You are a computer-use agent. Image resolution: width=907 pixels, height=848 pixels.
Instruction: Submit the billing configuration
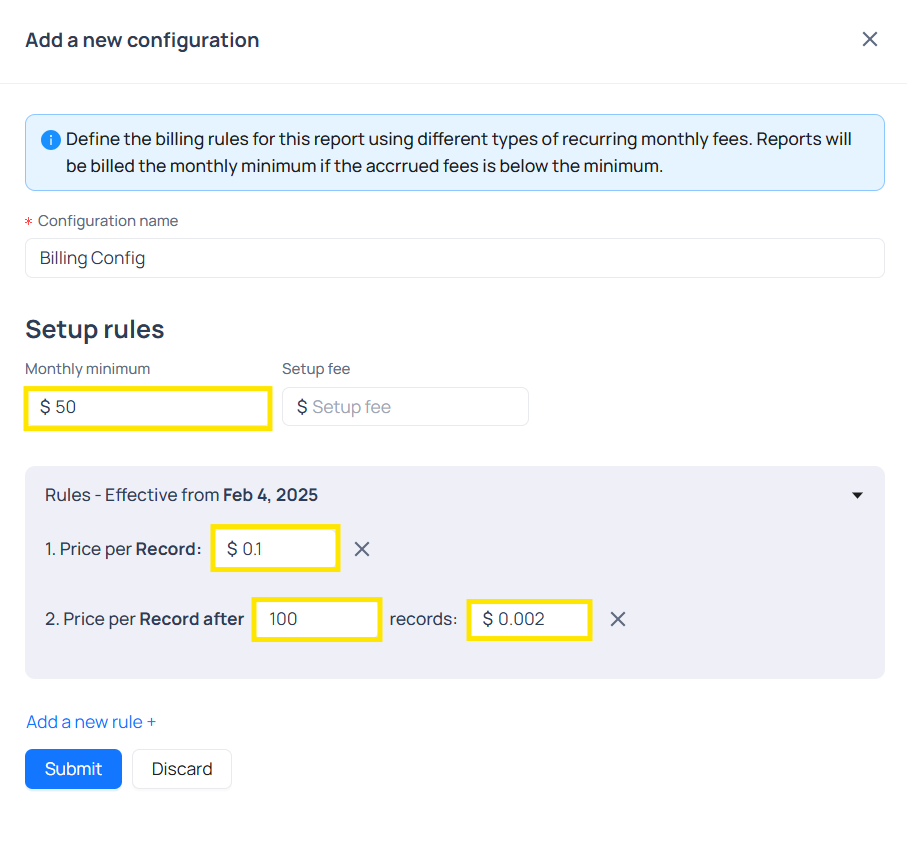(73, 769)
